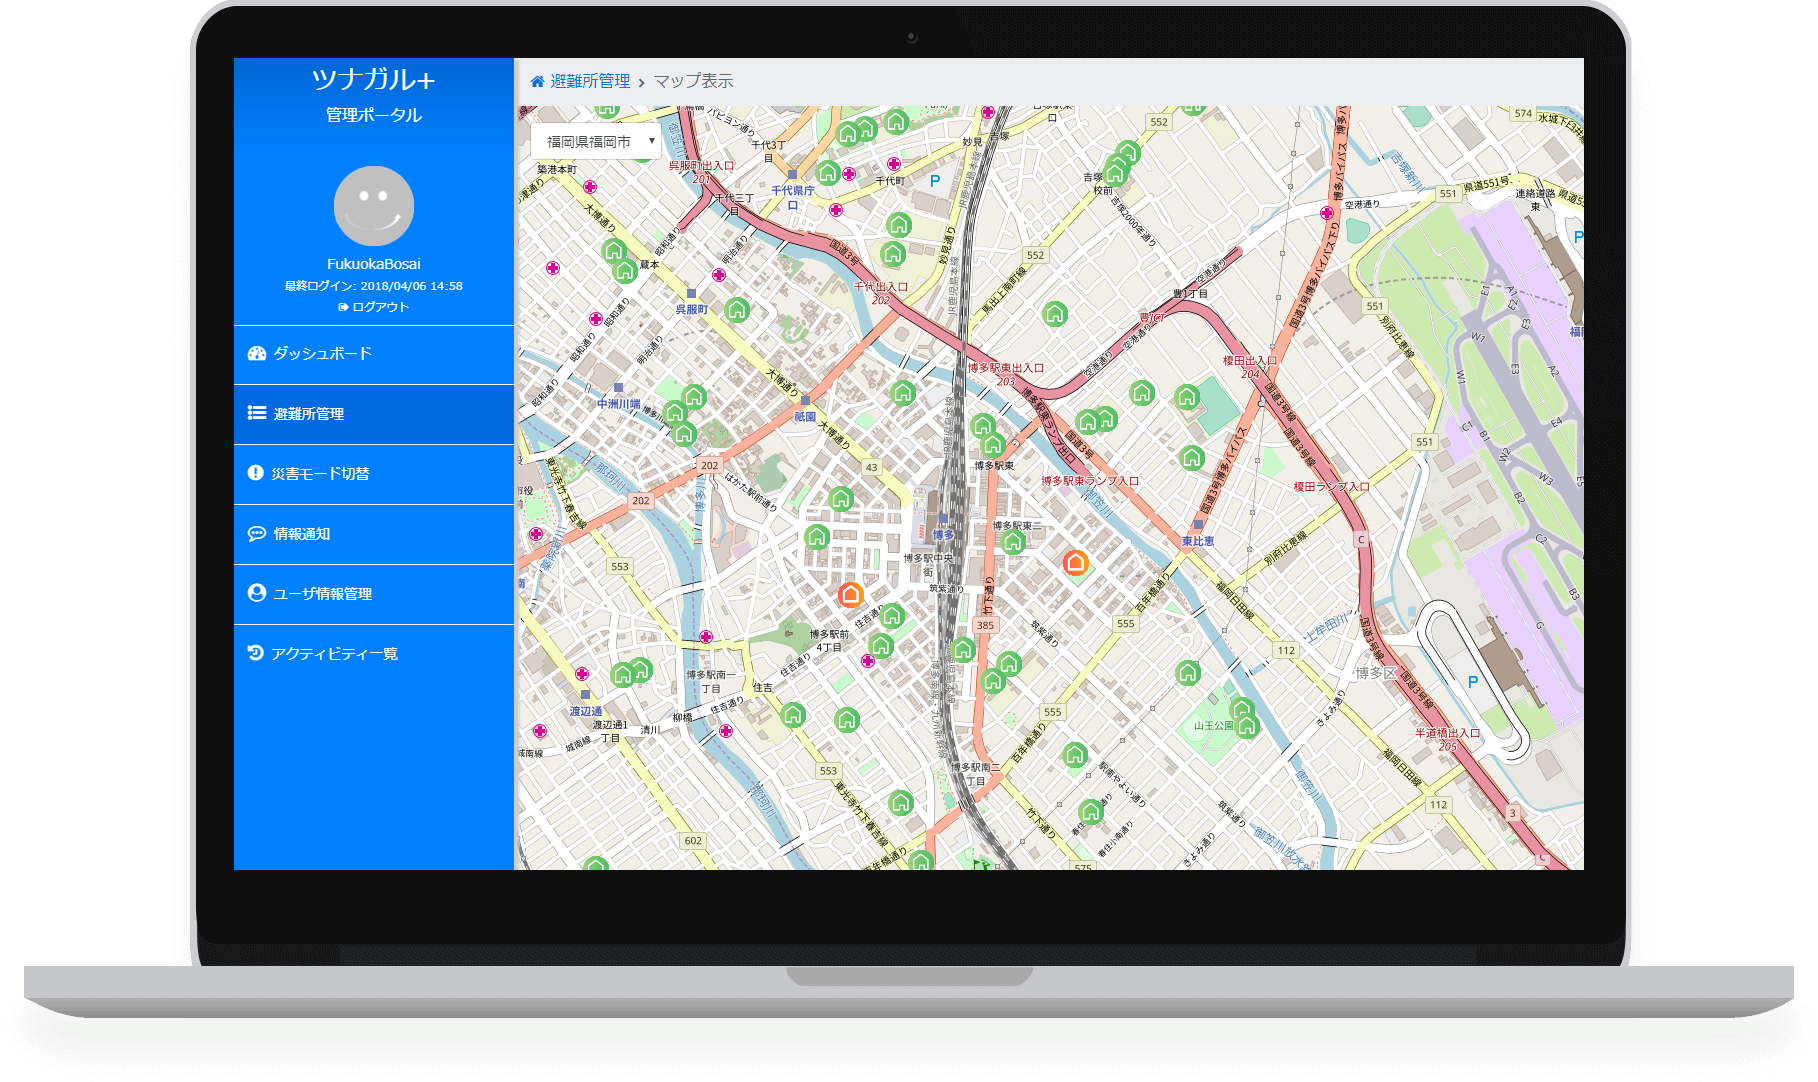Click green shelter marker near 榎田出入口
This screenshot has width=1818, height=1082.
coord(1187,397)
